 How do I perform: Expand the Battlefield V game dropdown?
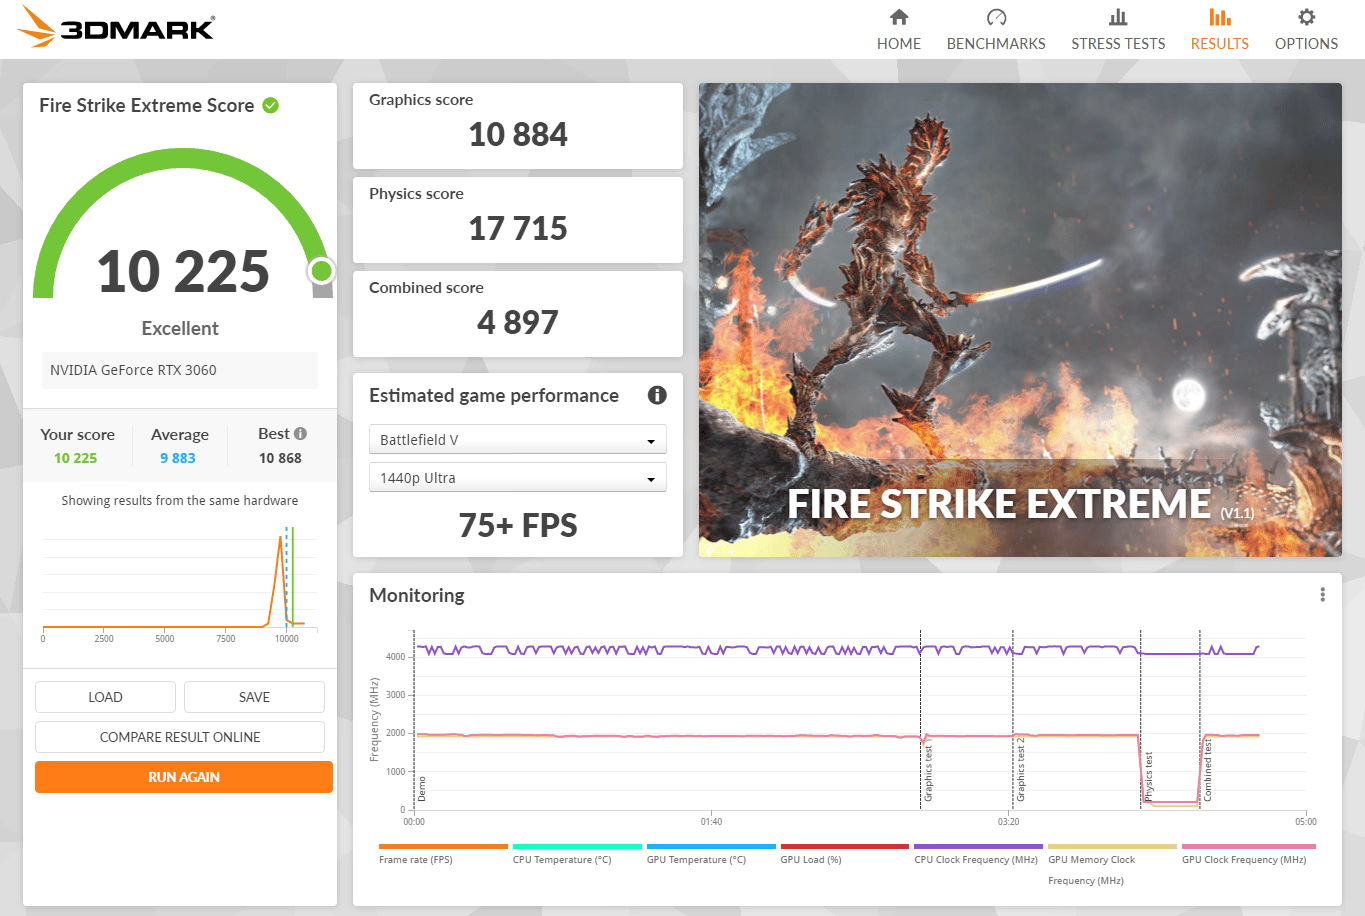click(518, 440)
